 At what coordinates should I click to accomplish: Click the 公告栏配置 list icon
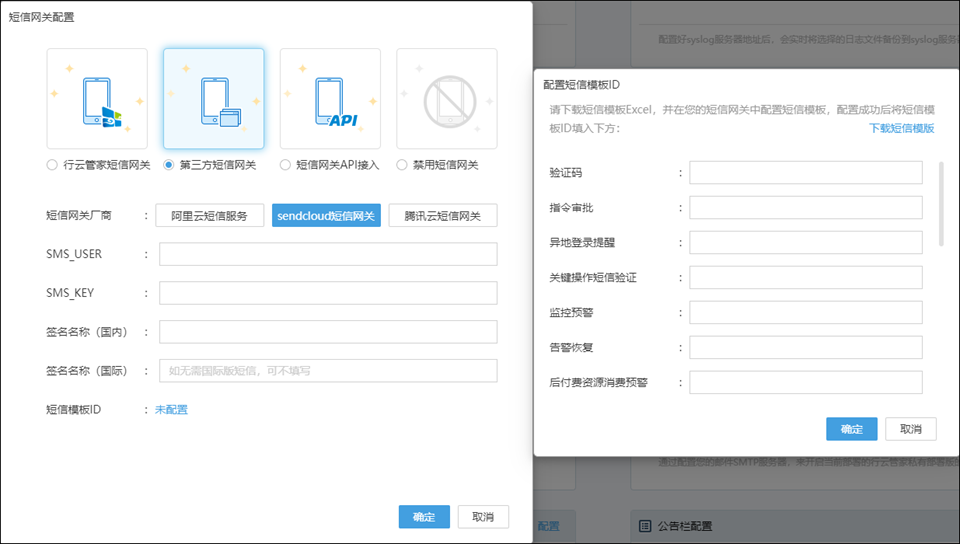pyautogui.click(x=645, y=525)
